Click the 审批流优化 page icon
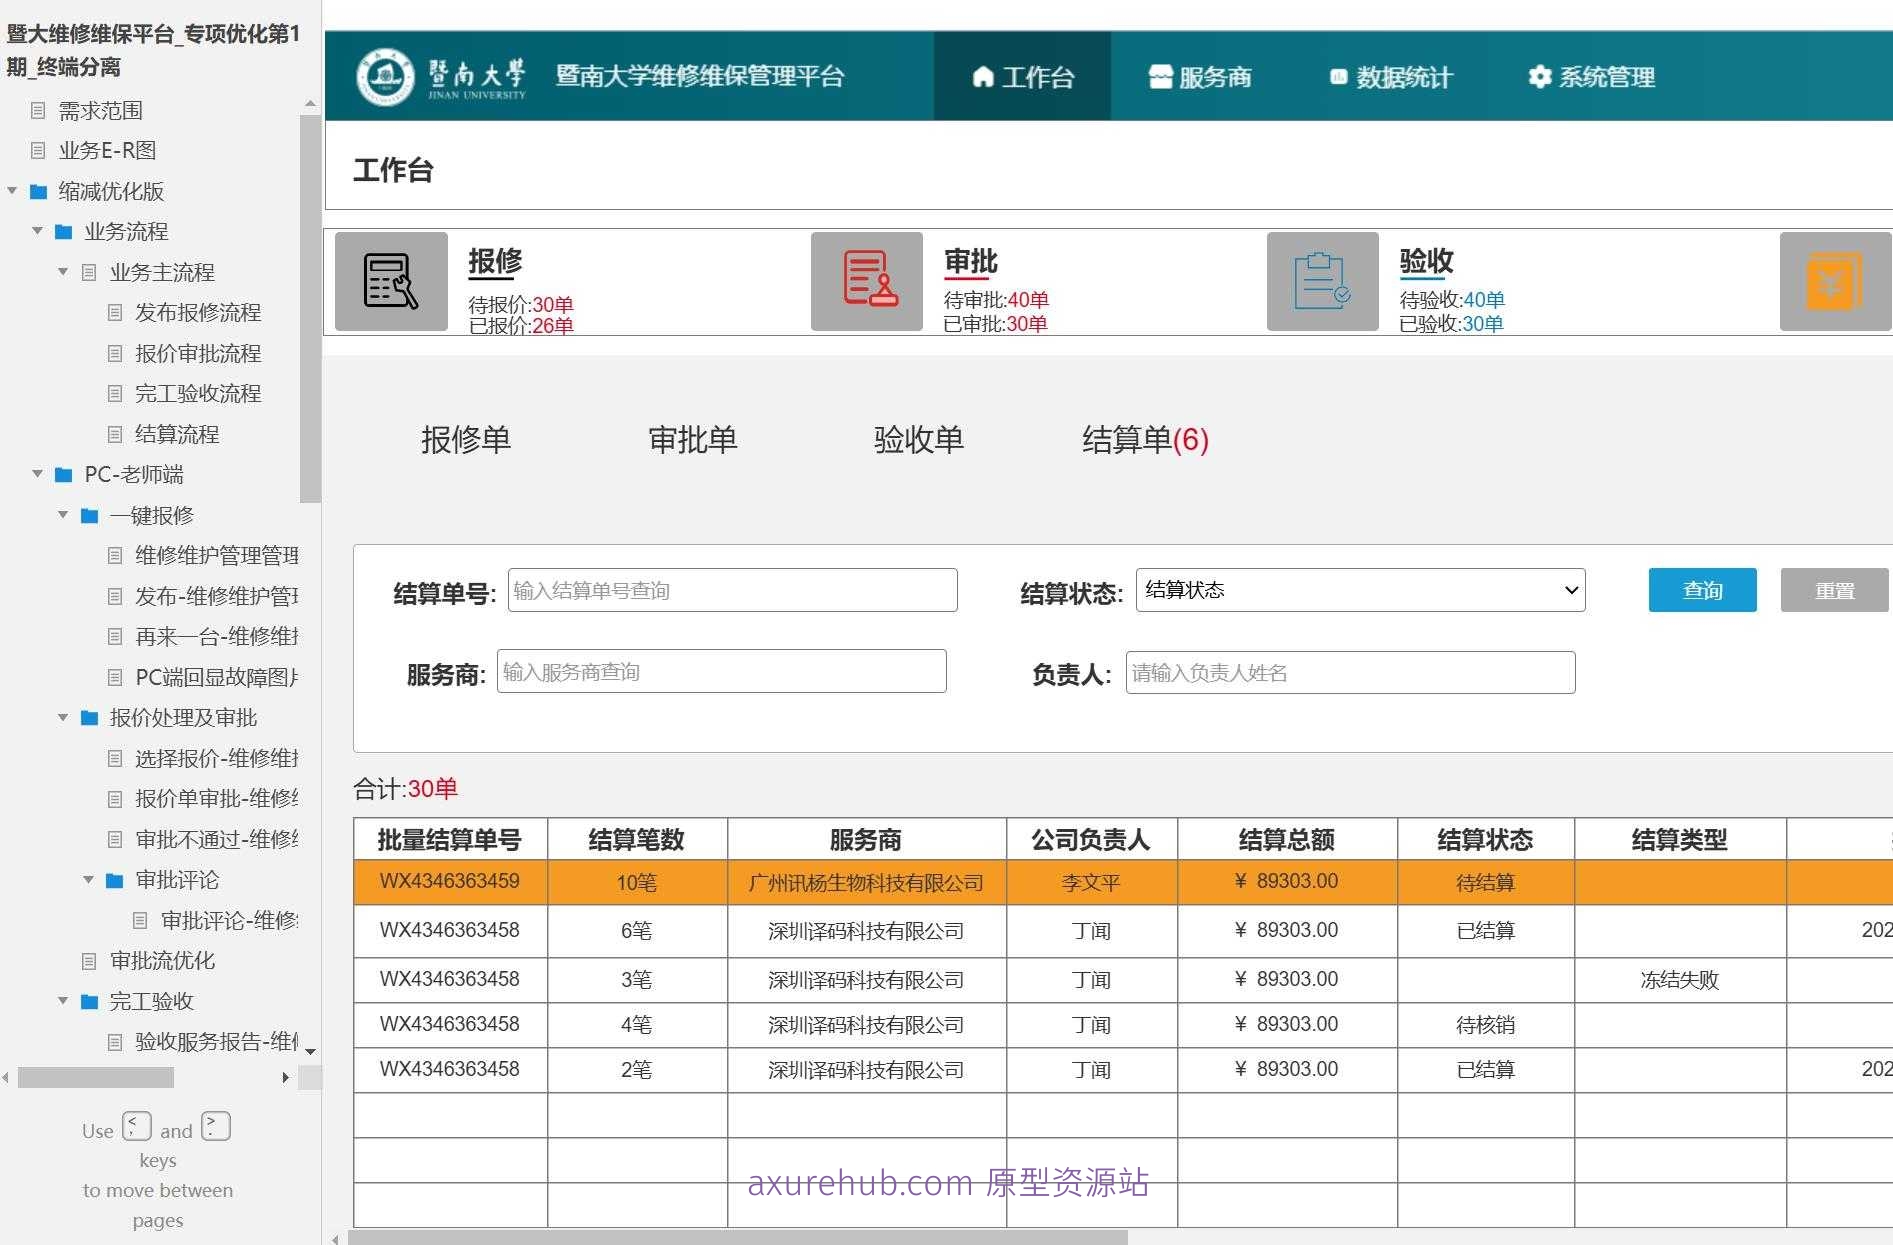This screenshot has height=1245, width=1893. pos(89,960)
